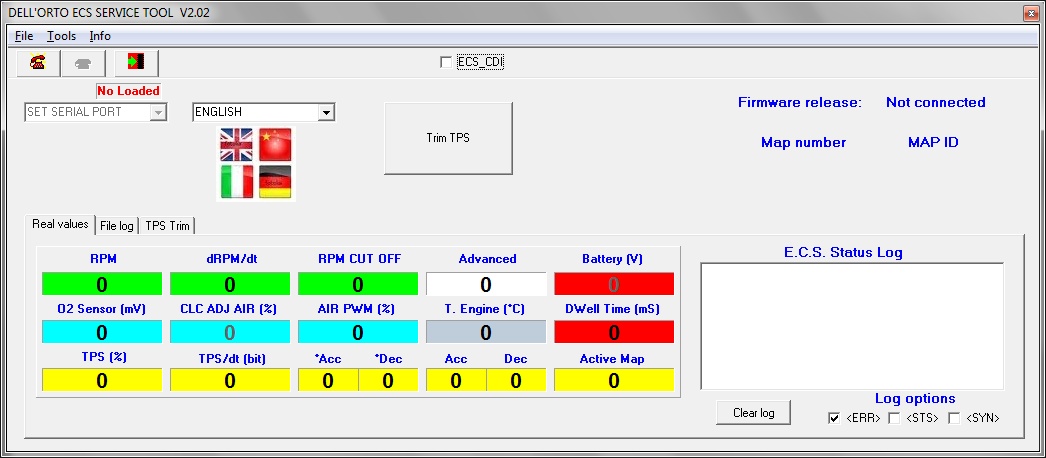1046x458 pixels.
Task: Click the 'MAP ID' label
Action: point(933,142)
